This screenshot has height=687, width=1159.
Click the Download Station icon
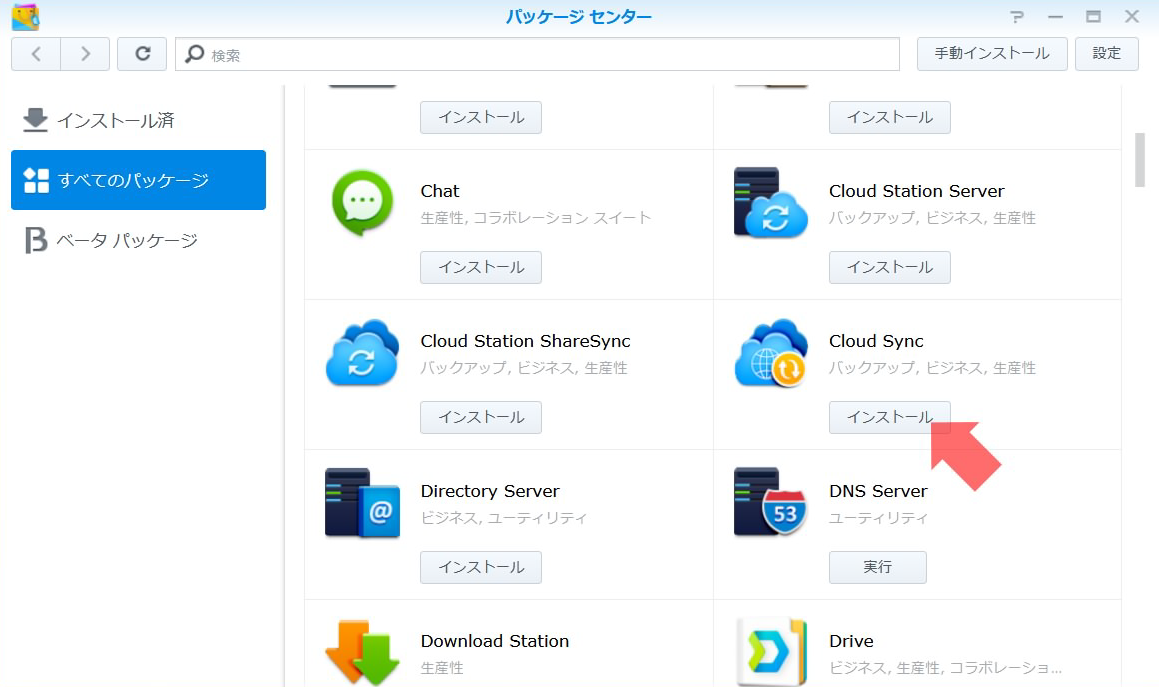pos(362,652)
